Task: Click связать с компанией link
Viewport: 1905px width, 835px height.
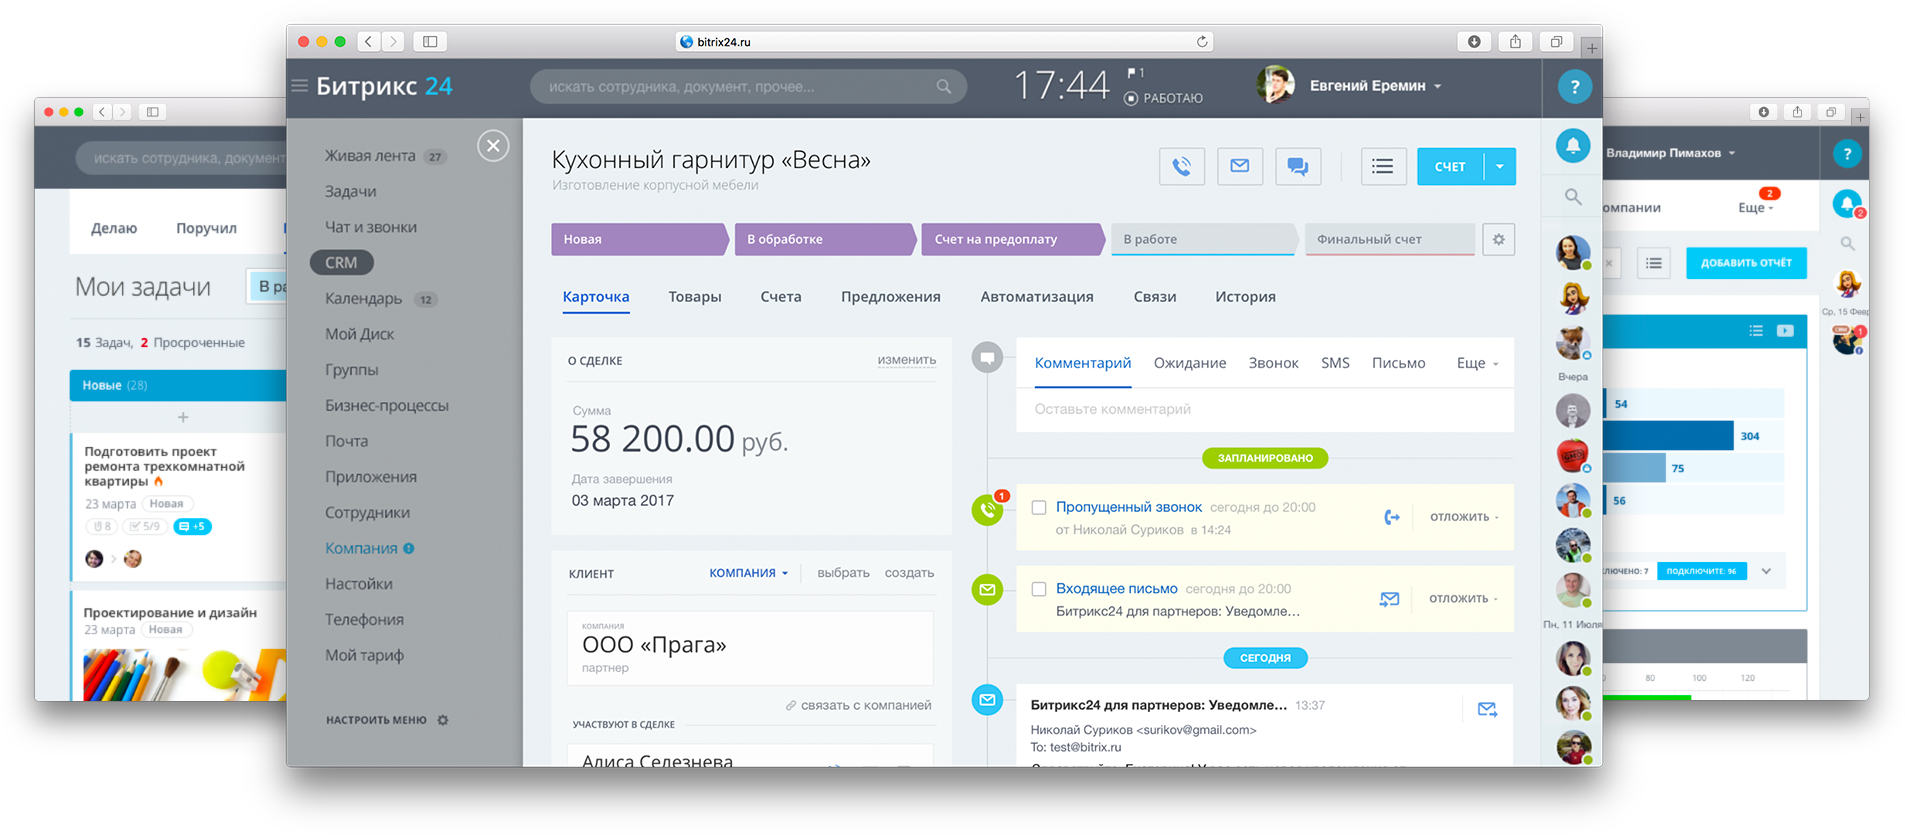Action: click(x=858, y=705)
